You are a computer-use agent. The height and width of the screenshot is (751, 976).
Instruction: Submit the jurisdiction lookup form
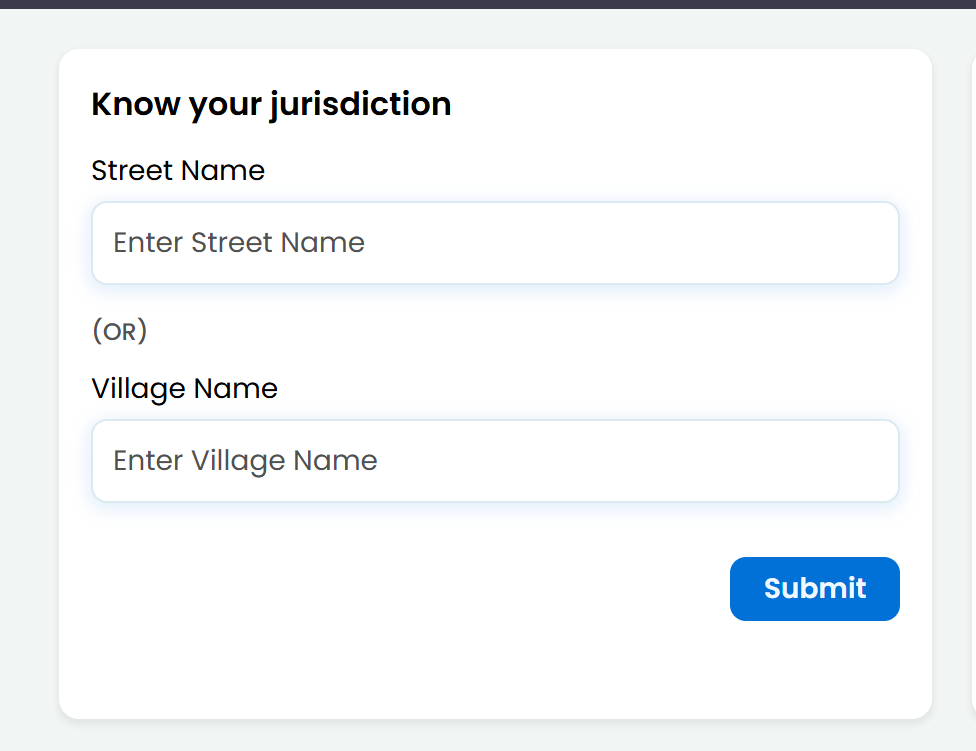point(814,588)
